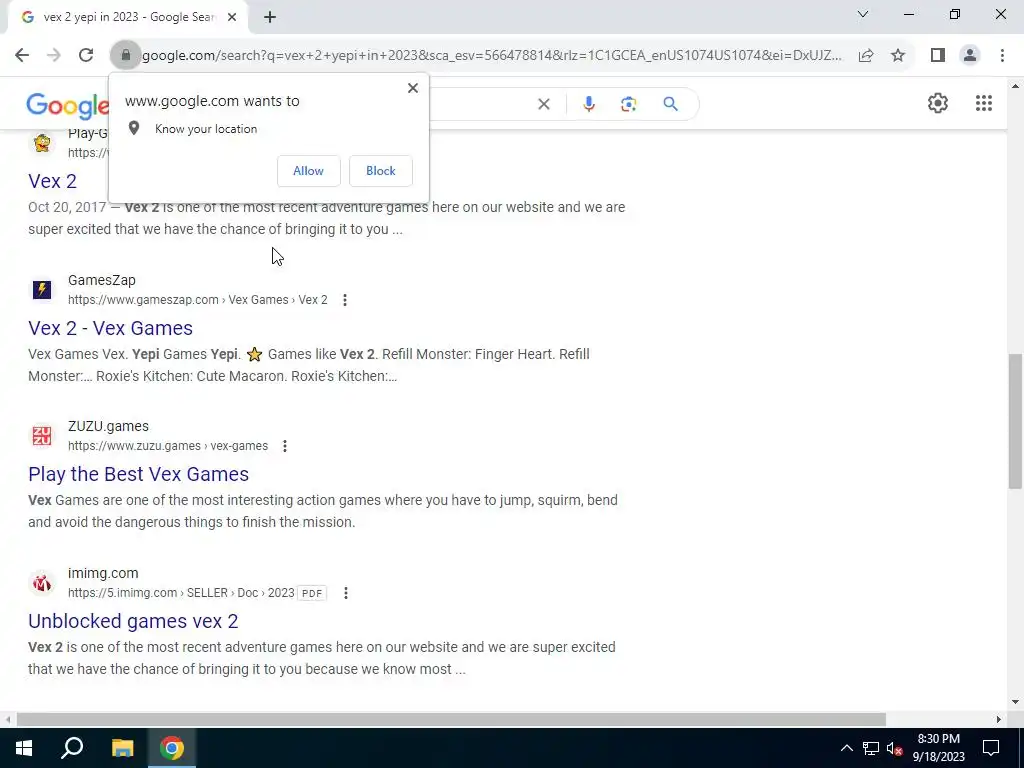Click the scroll down arrow
Image resolution: width=1024 pixels, height=768 pixels.
point(1015,702)
